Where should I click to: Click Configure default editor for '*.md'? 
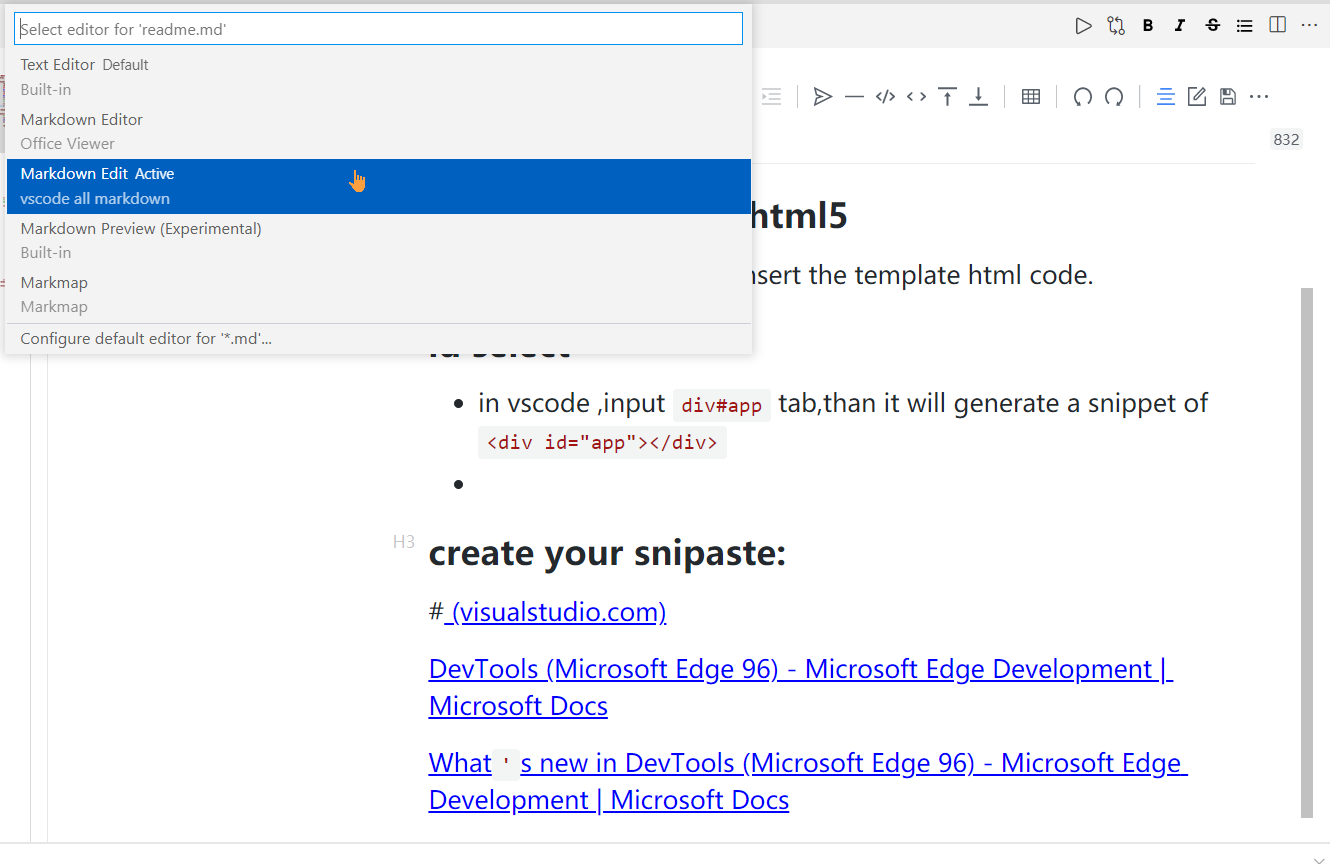click(146, 338)
